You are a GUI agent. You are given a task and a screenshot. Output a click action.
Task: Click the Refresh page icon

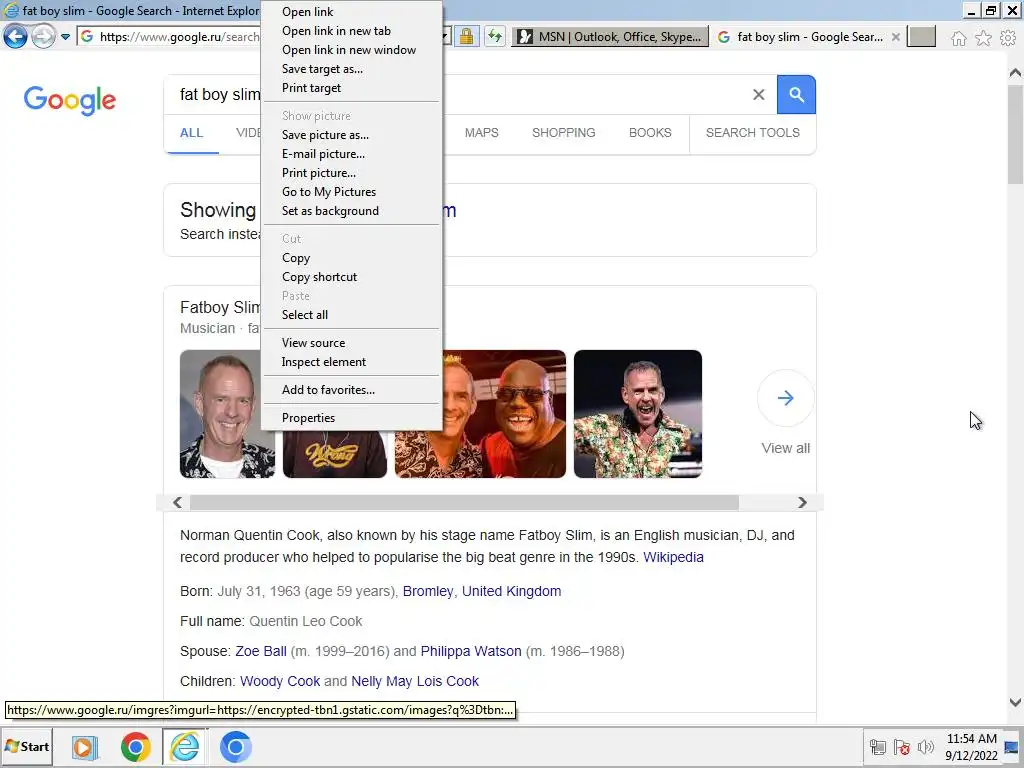point(495,37)
